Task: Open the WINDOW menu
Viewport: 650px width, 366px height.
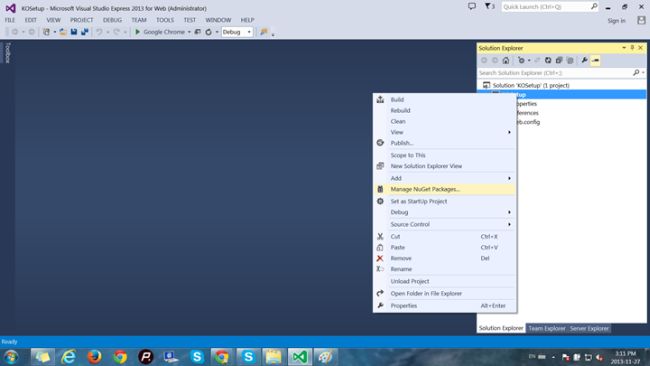Action: (x=218, y=20)
